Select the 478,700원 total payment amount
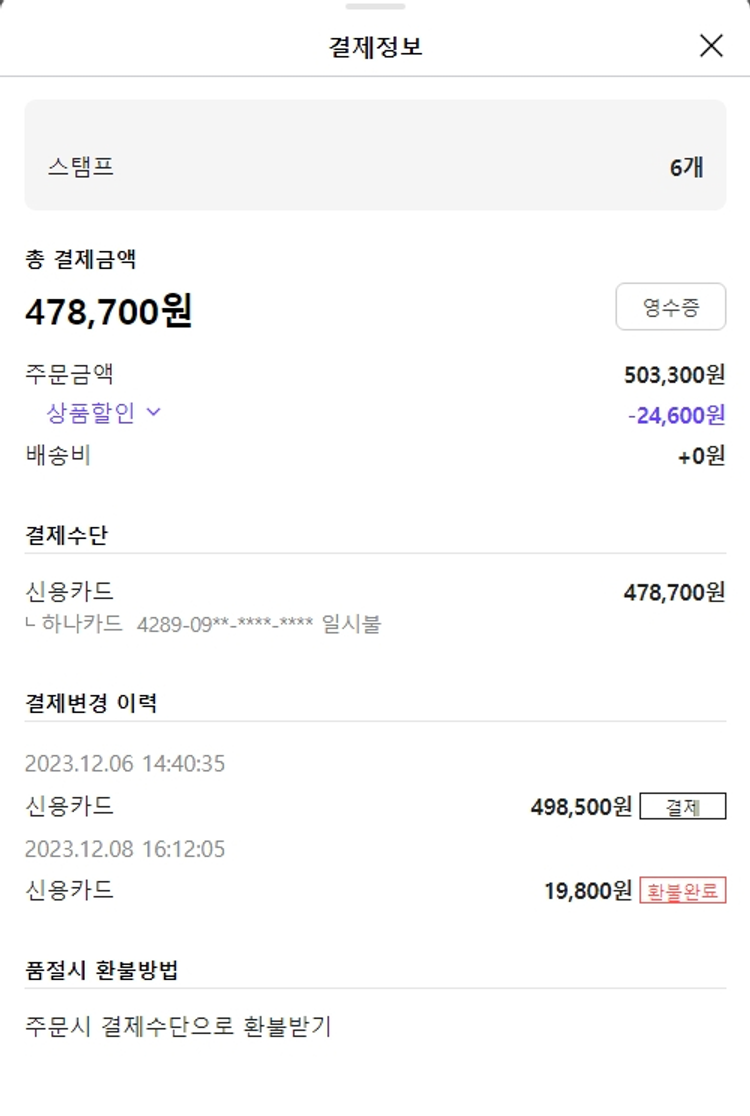This screenshot has width=750, height=1116. [108, 311]
